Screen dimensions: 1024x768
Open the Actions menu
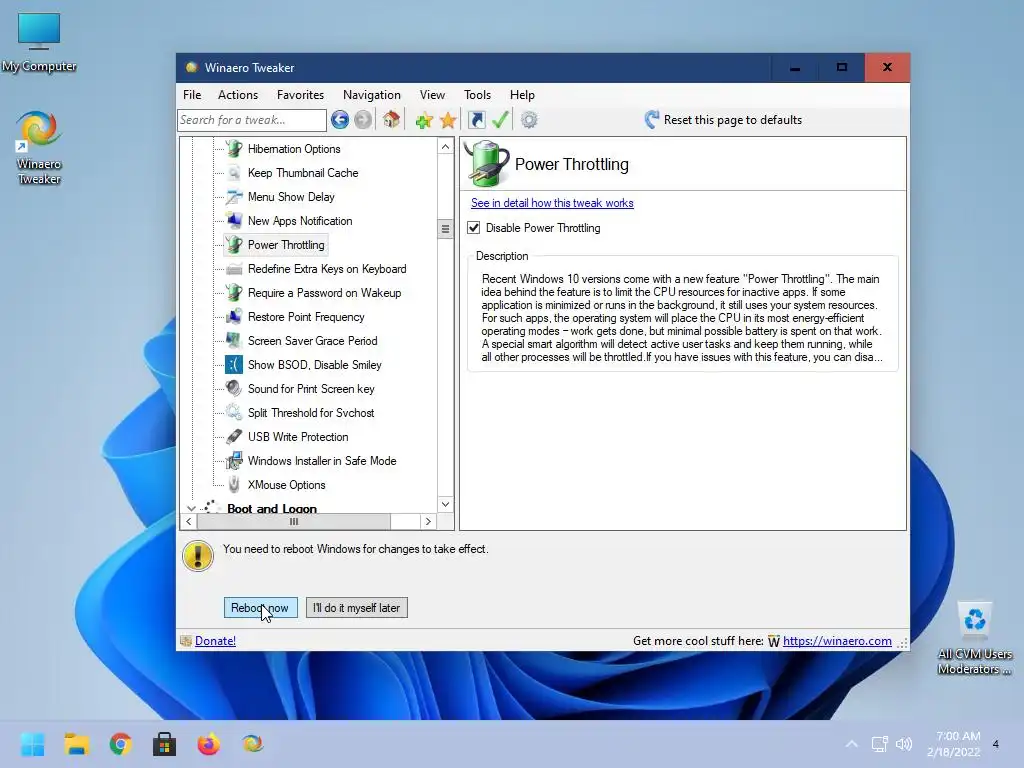coord(238,95)
